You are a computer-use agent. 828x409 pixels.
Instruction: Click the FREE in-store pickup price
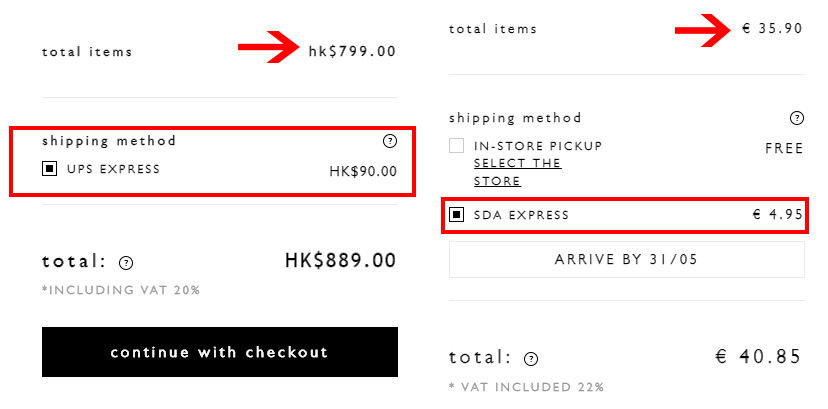pyautogui.click(x=784, y=148)
